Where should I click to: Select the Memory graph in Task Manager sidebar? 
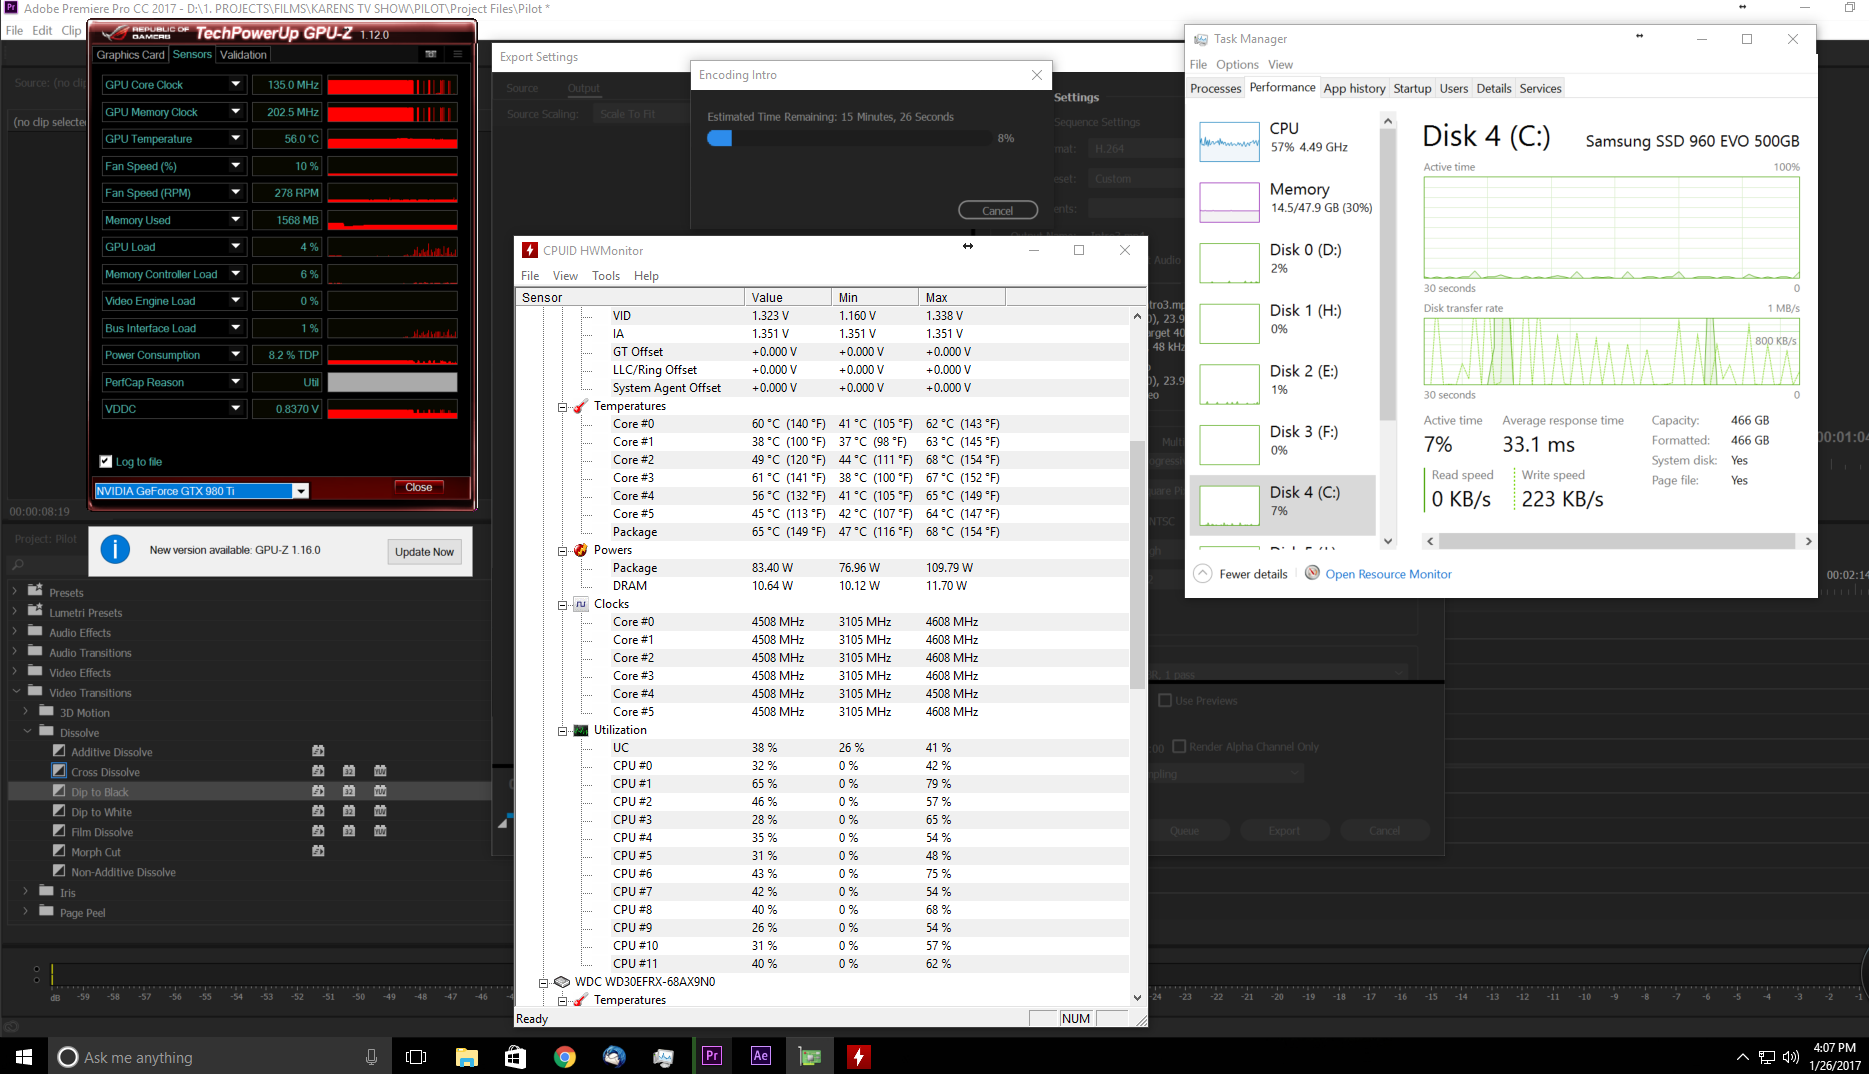tap(1229, 201)
